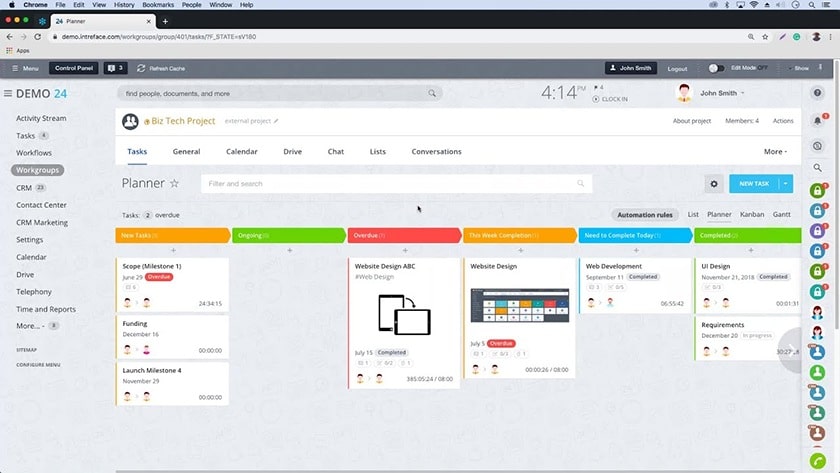The image size is (840, 473).
Task: Open project Actions link
Action: pos(783,121)
